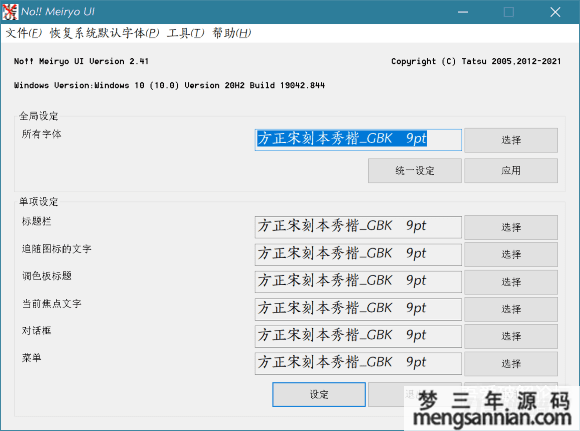The image size is (580, 431).
Task: Click 选择 button for 标题栏
Action: coord(511,227)
